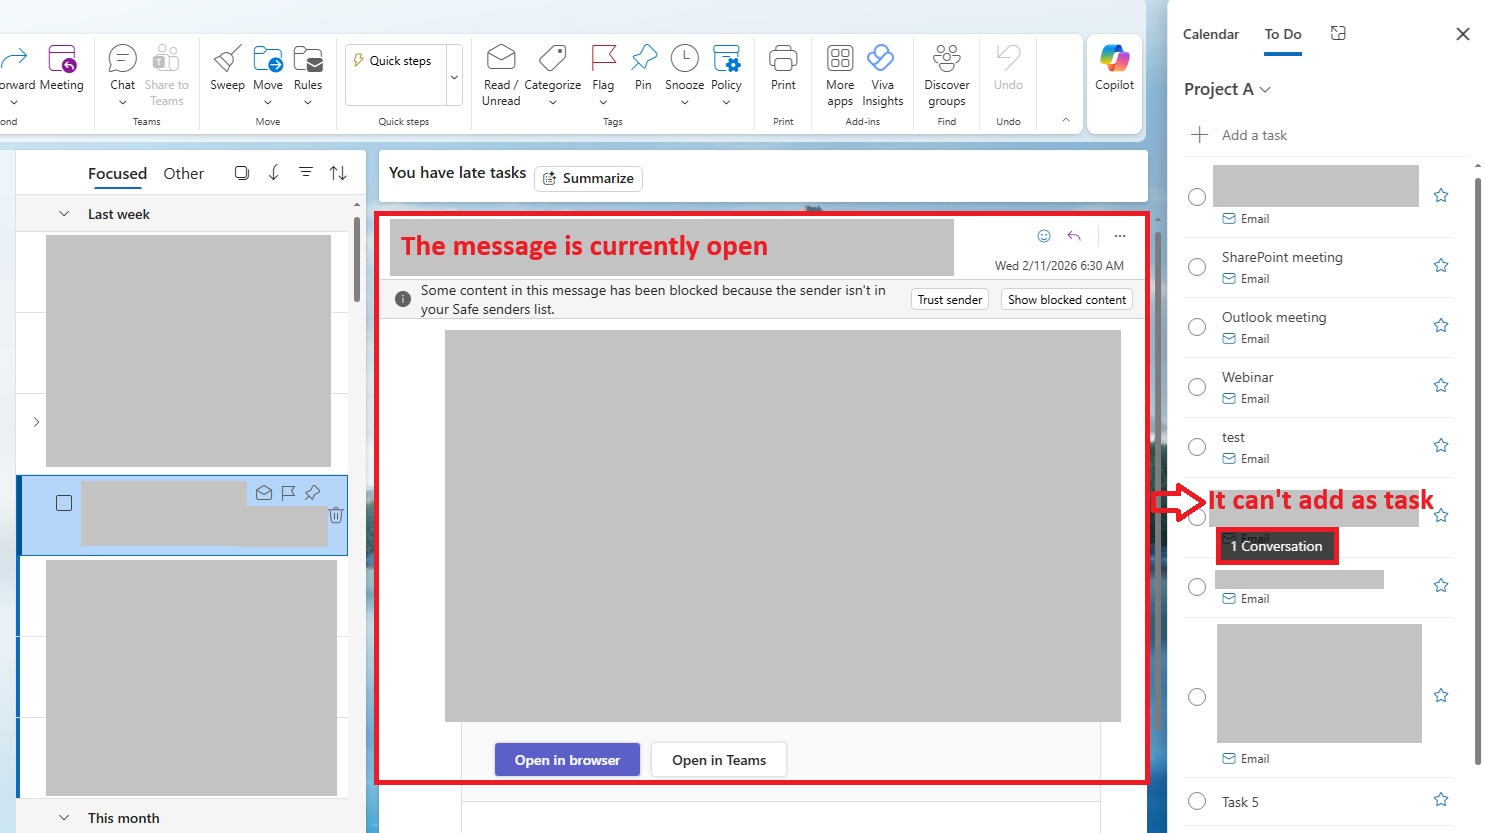The height and width of the screenshot is (833, 1485).
Task: Print the current message
Action: (x=783, y=57)
